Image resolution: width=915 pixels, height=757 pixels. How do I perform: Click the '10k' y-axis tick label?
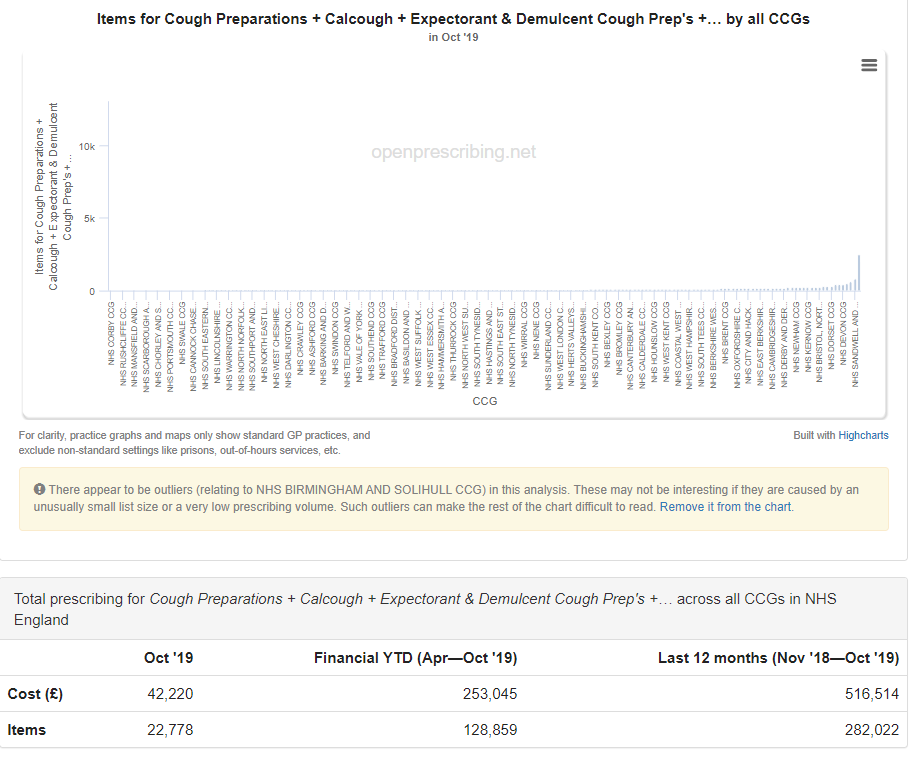(87, 146)
